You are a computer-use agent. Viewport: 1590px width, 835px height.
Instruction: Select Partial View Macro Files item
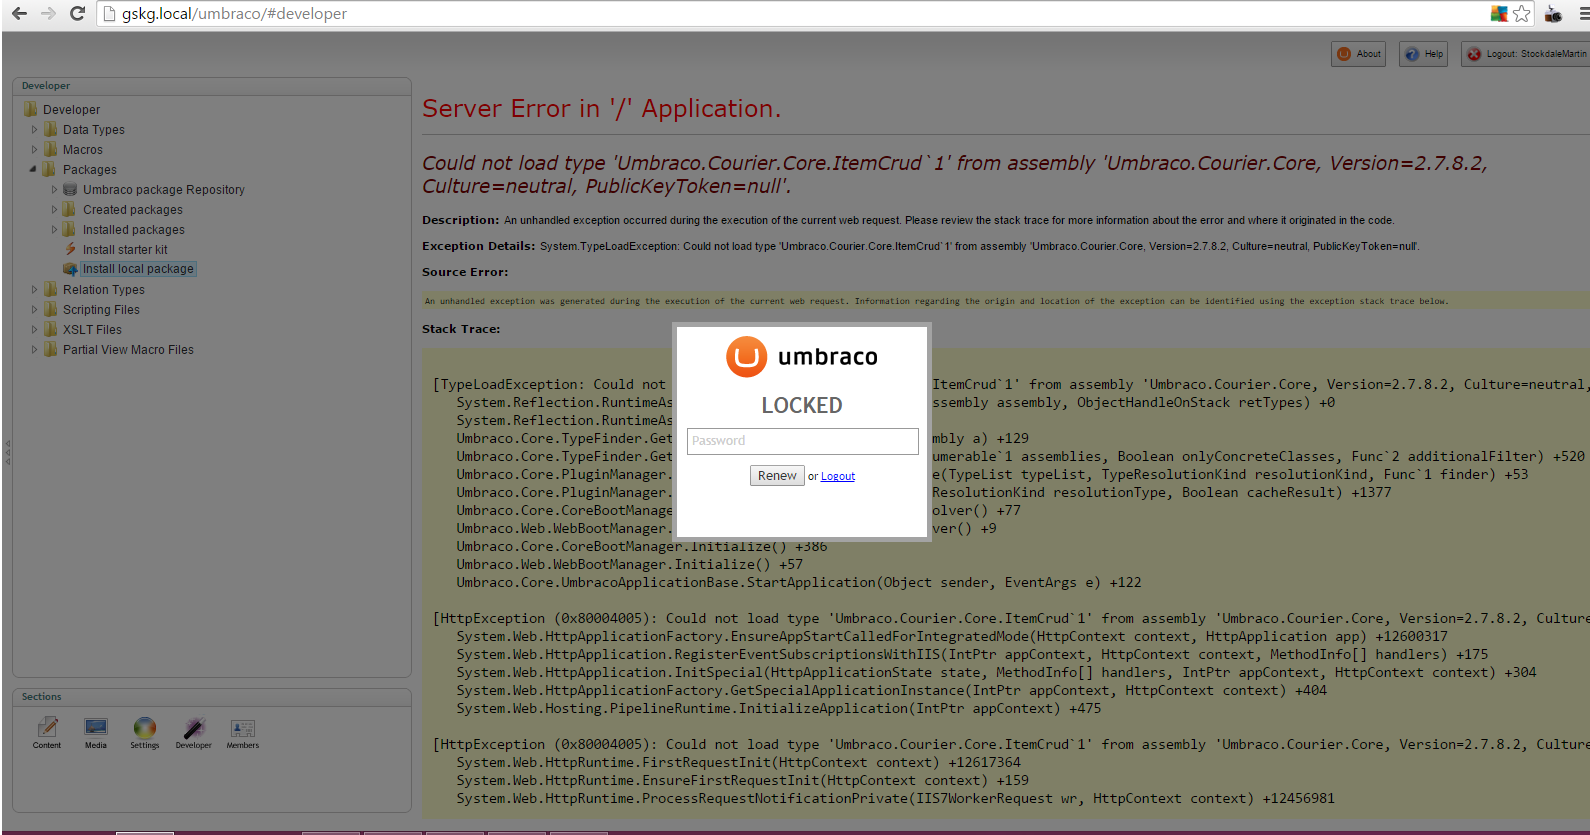coord(128,350)
